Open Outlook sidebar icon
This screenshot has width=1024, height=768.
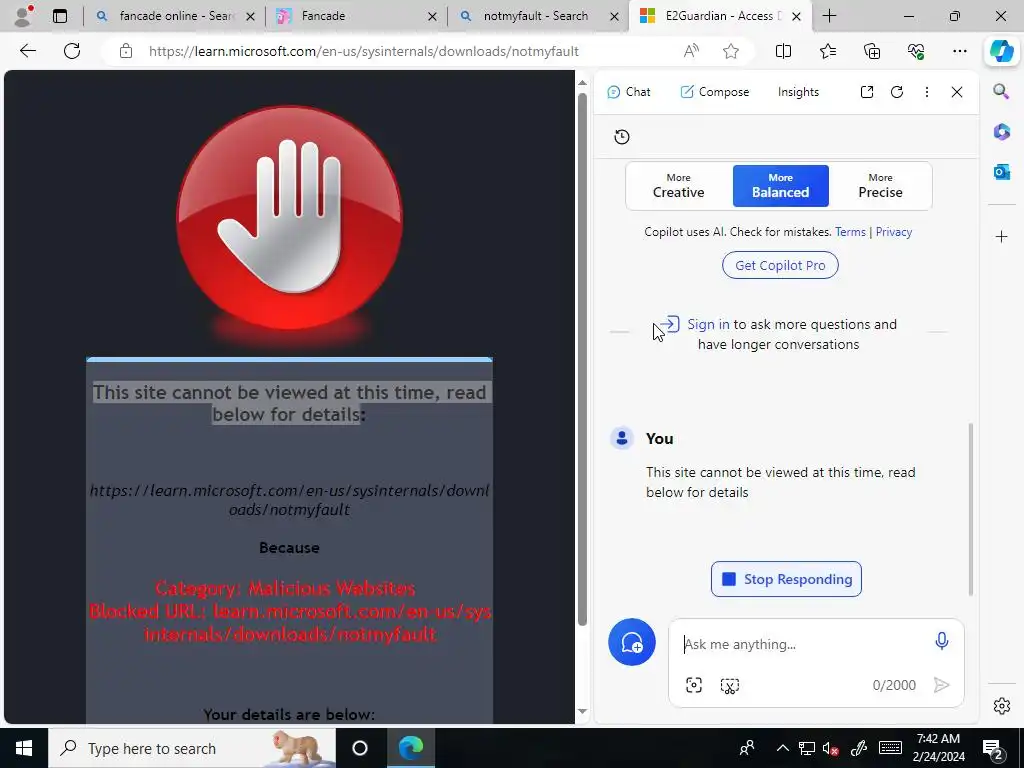(1002, 172)
